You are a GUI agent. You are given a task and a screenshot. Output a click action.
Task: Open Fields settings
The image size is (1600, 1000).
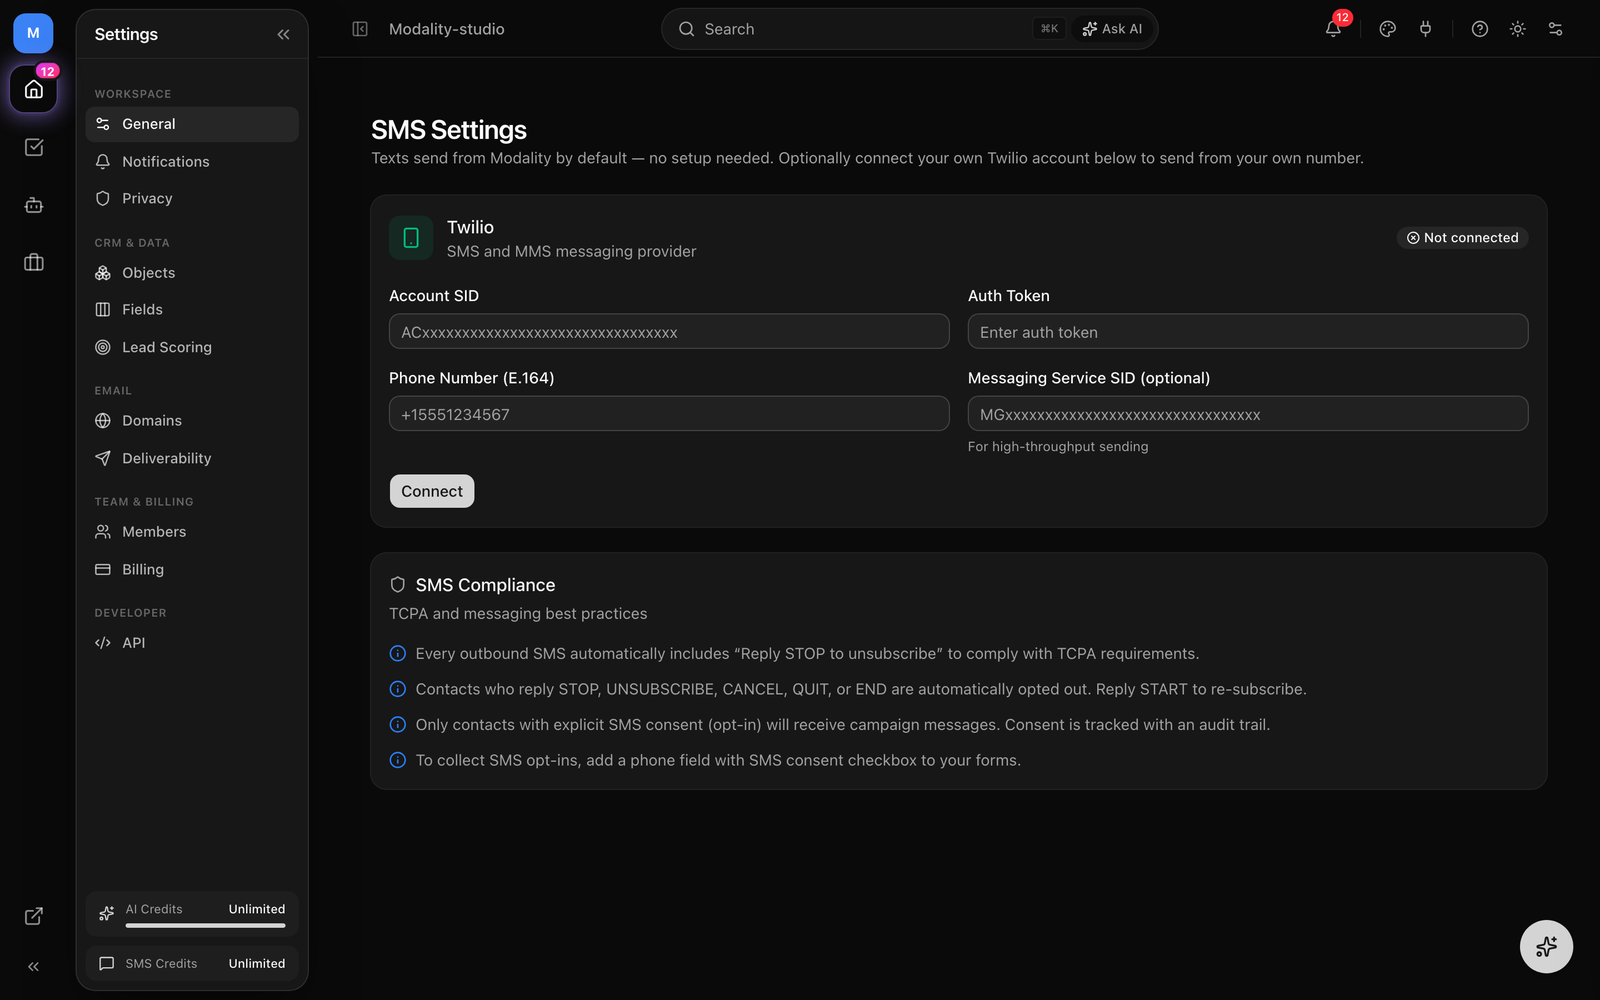click(192, 310)
